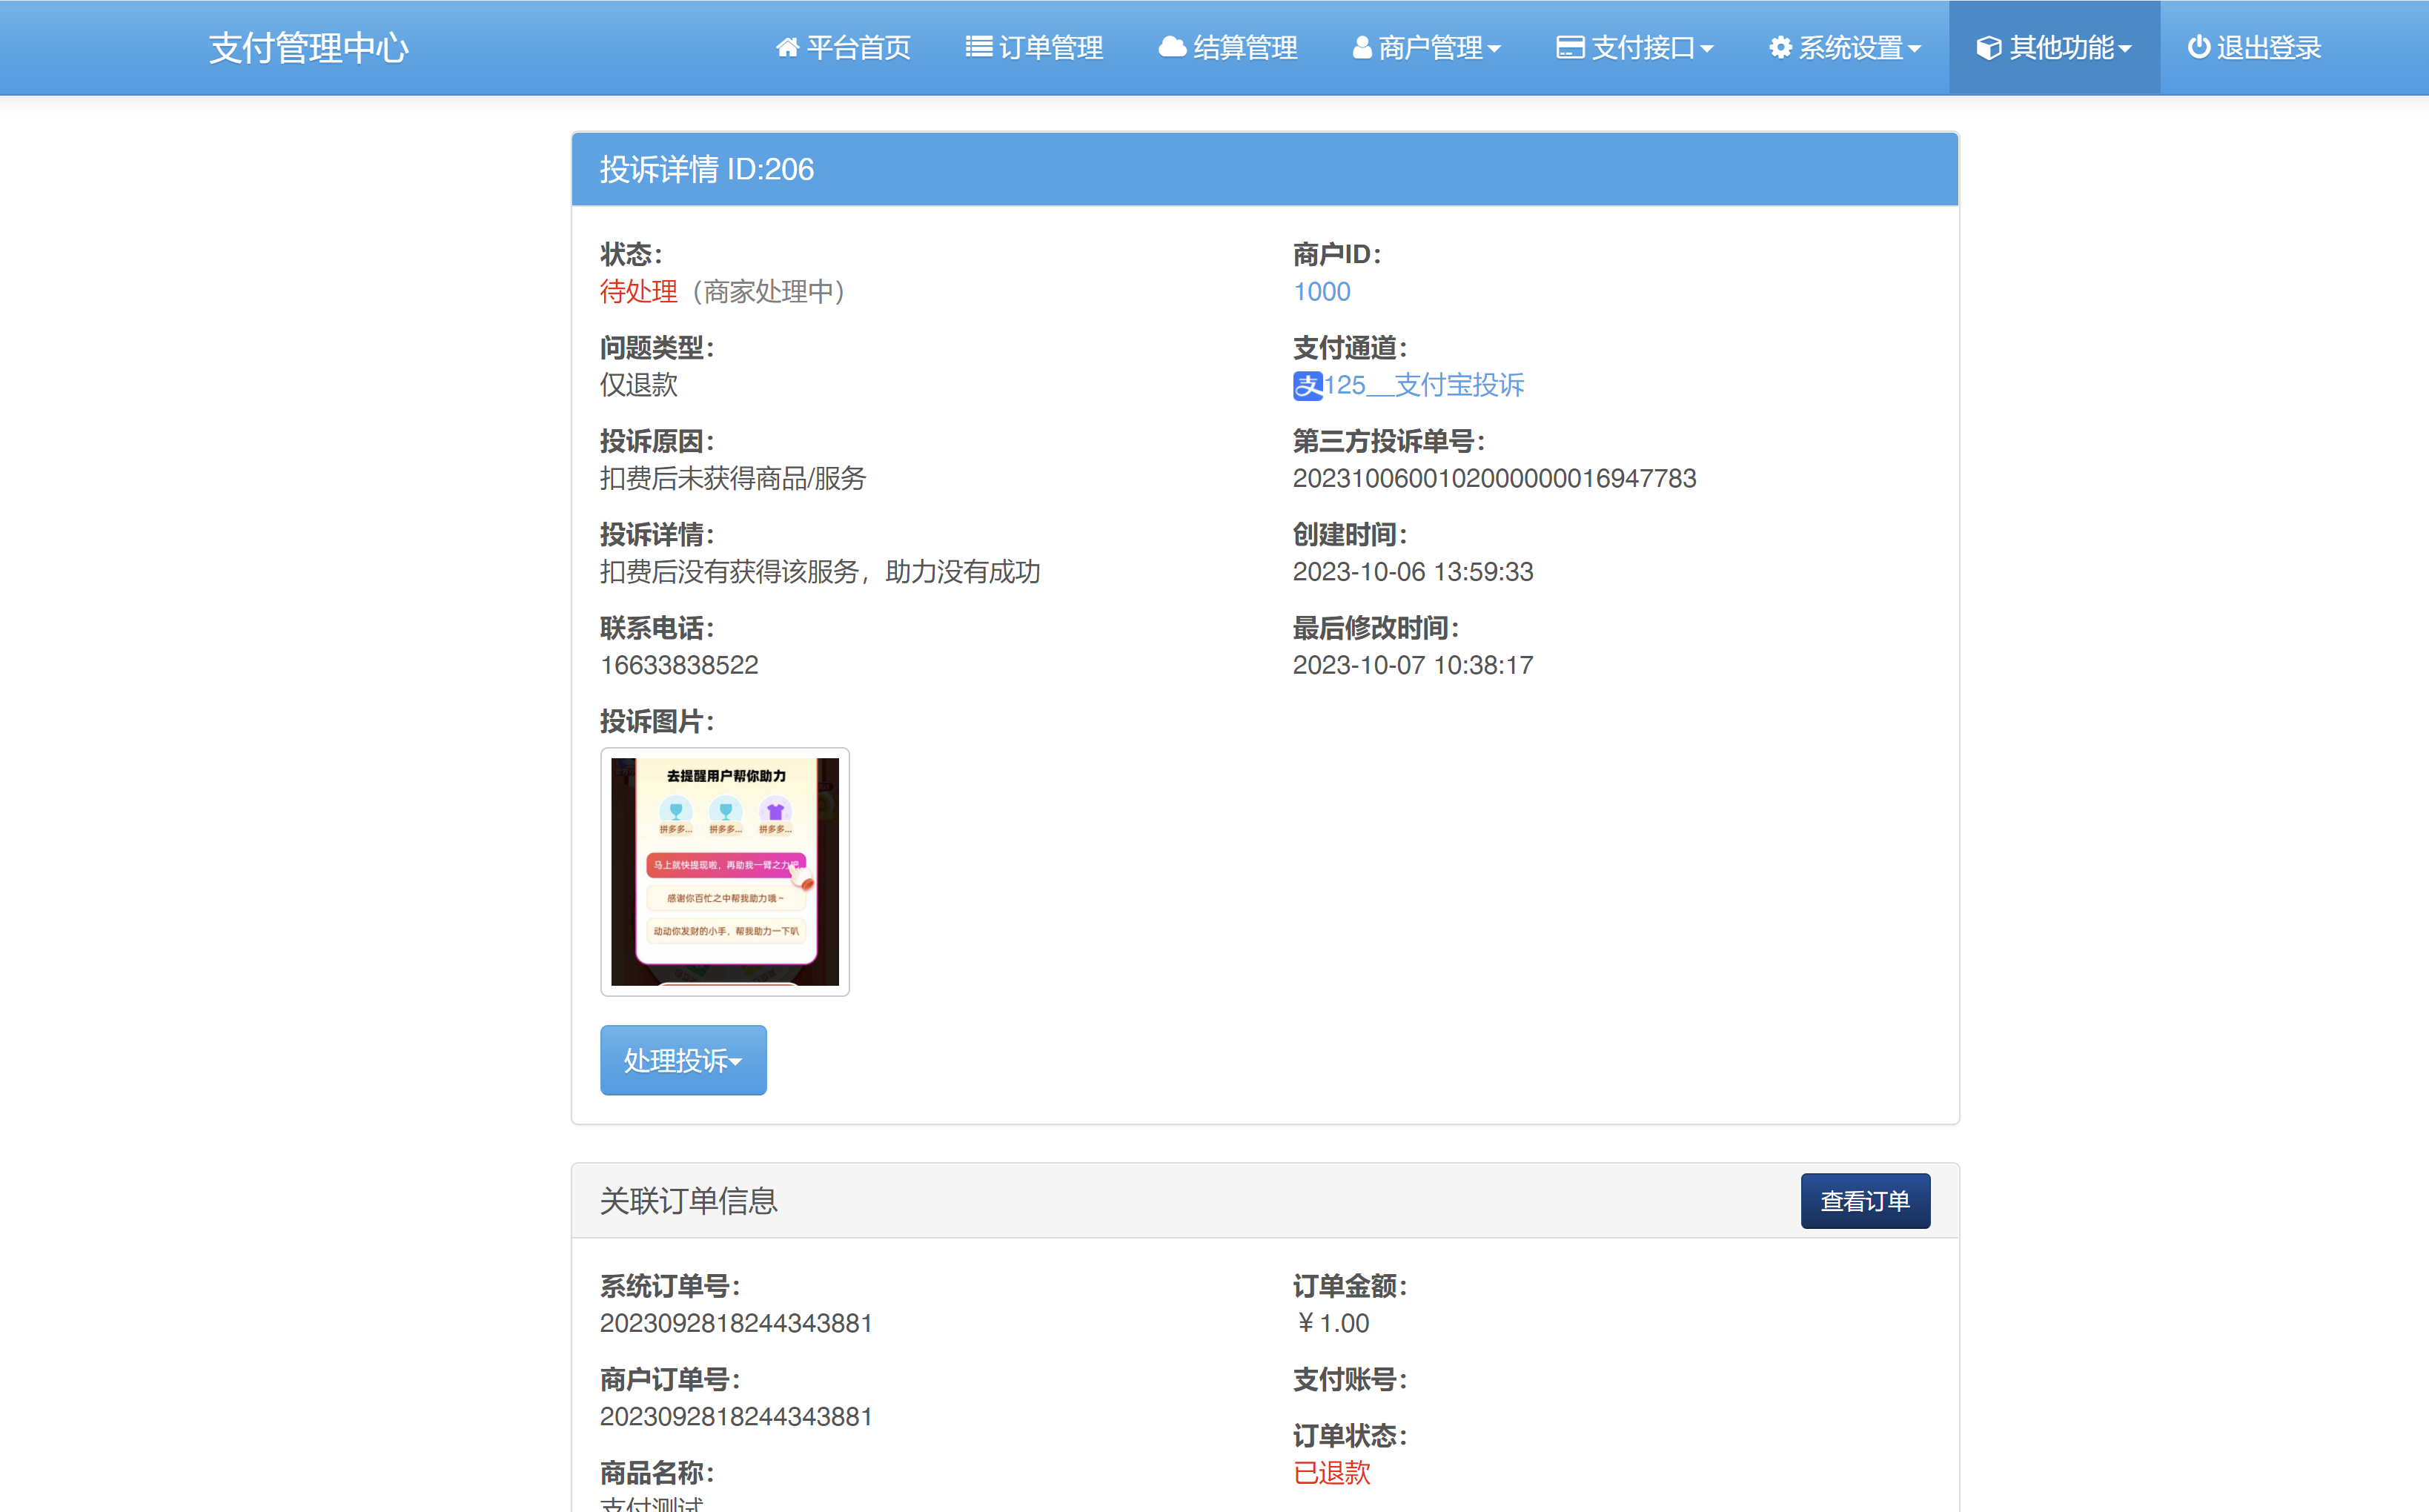Open the 处理投诉 action dropdown

tap(683, 1060)
